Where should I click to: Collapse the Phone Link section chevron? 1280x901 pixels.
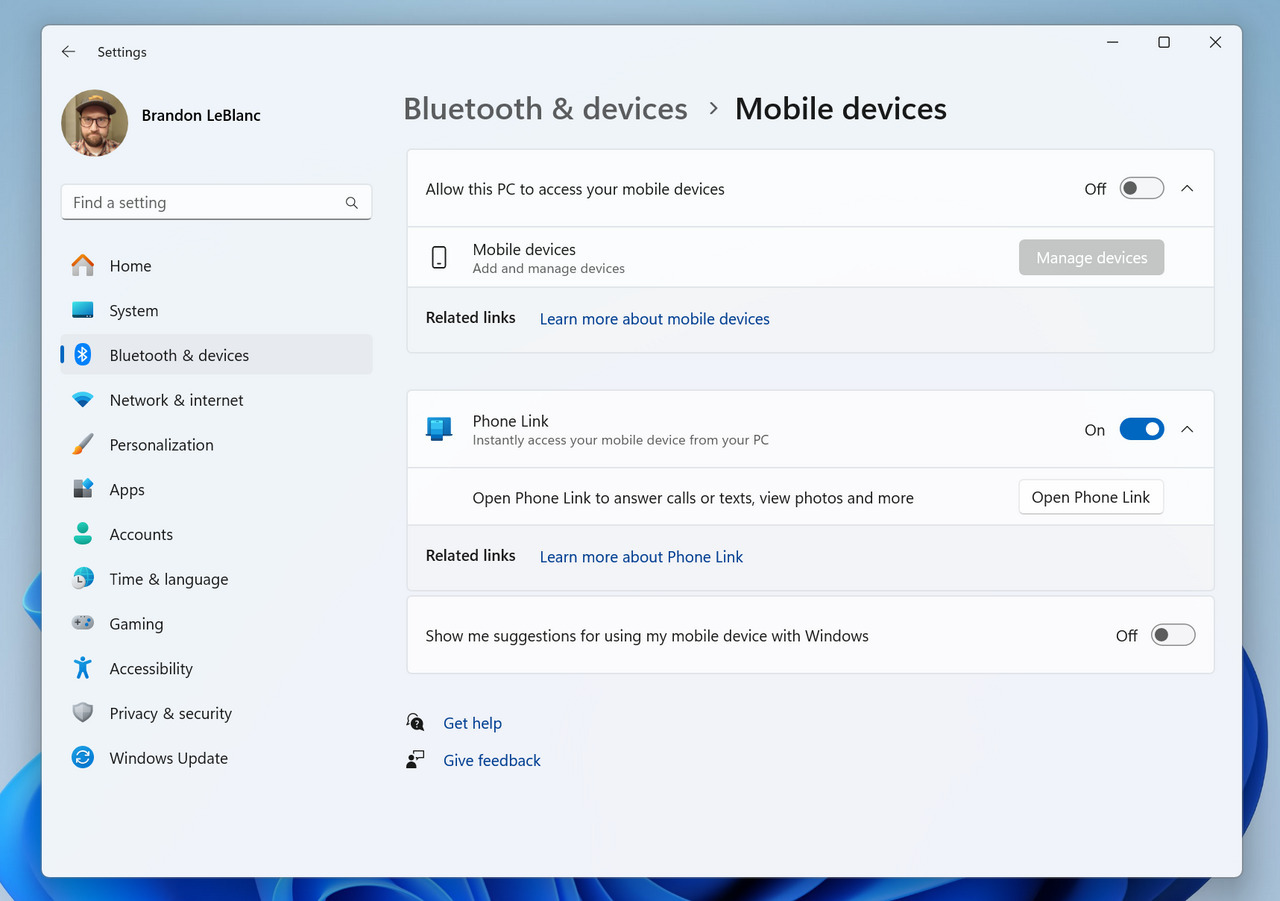[1187, 429]
